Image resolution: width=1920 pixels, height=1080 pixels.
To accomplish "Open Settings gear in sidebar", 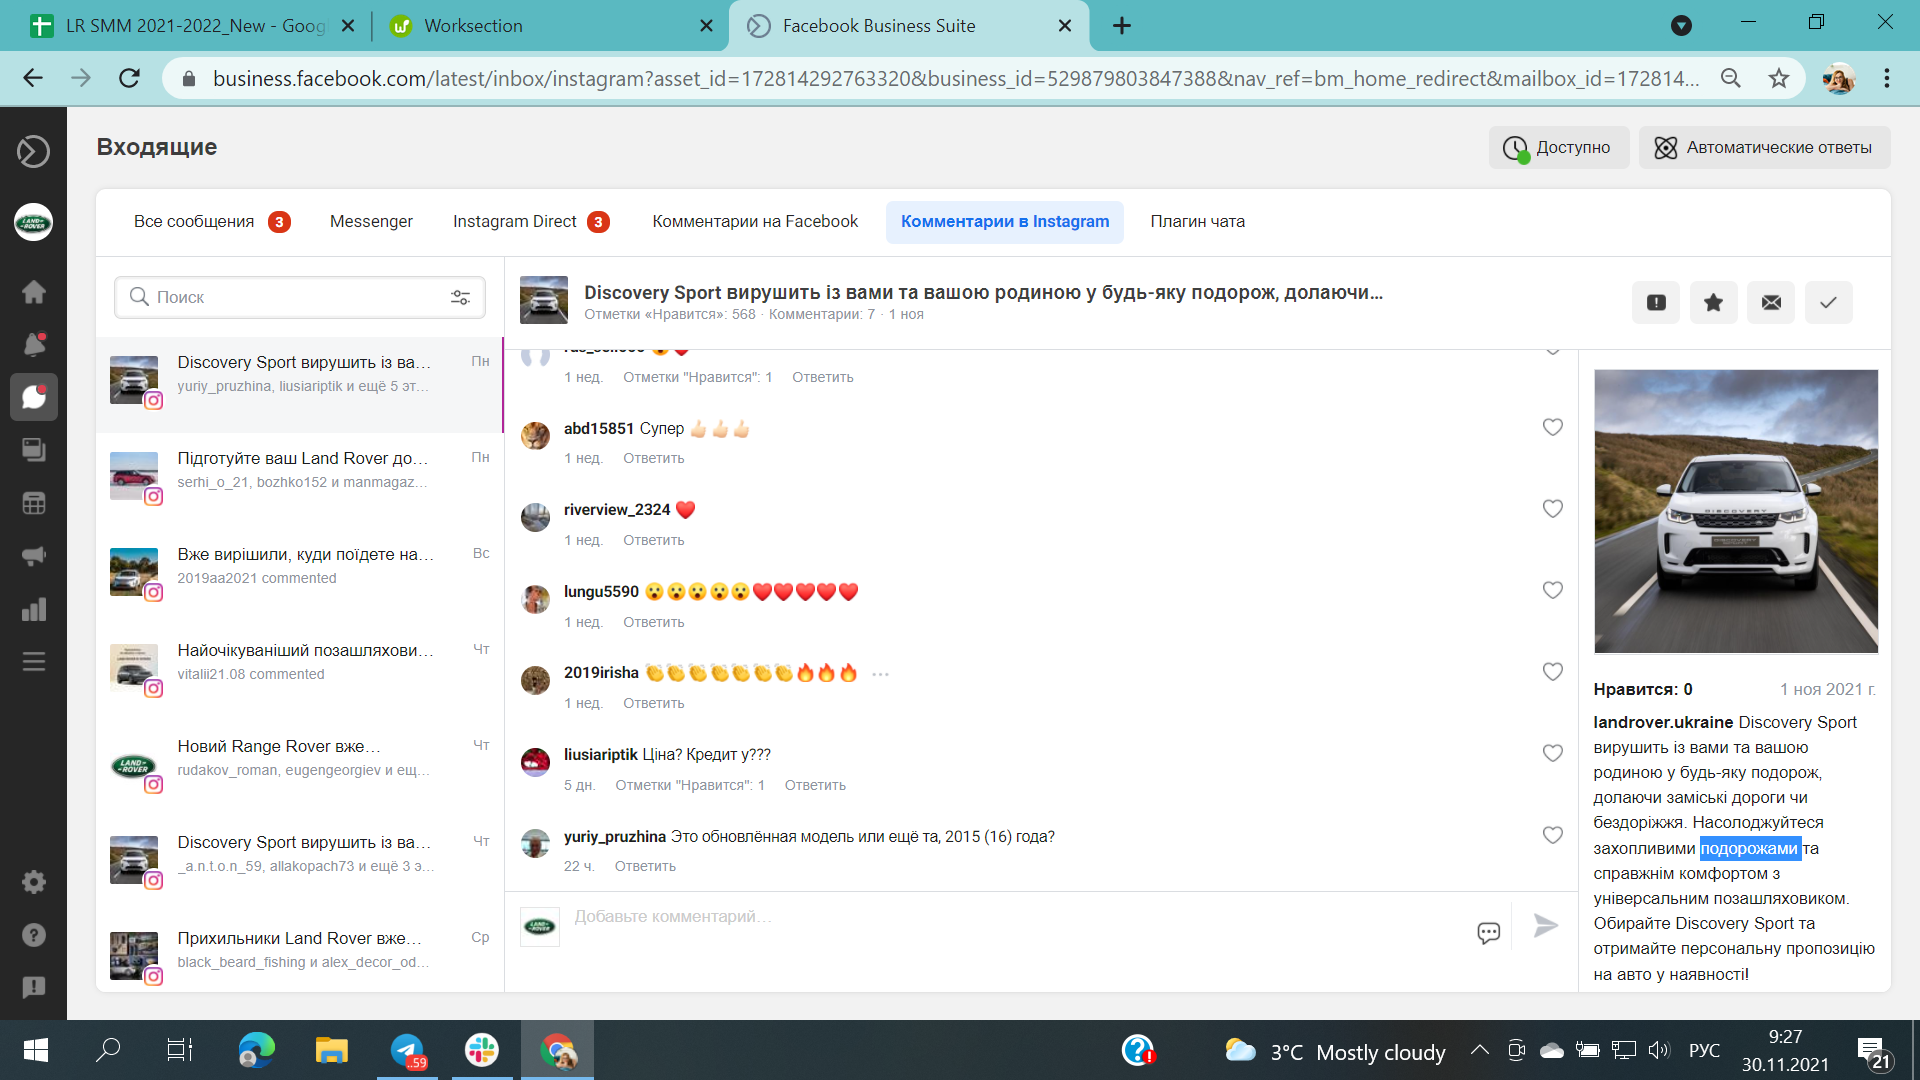I will 33,882.
